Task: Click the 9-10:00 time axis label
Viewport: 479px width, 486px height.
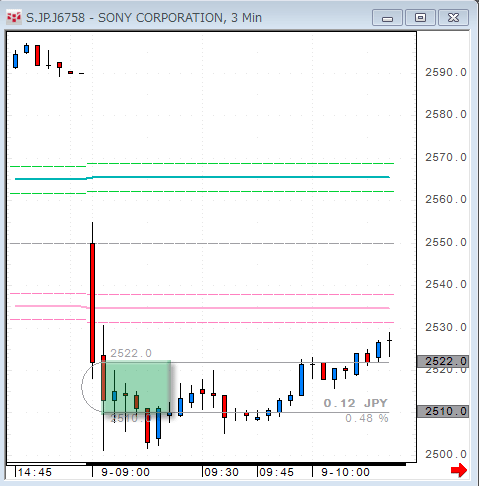Action: coord(345,472)
